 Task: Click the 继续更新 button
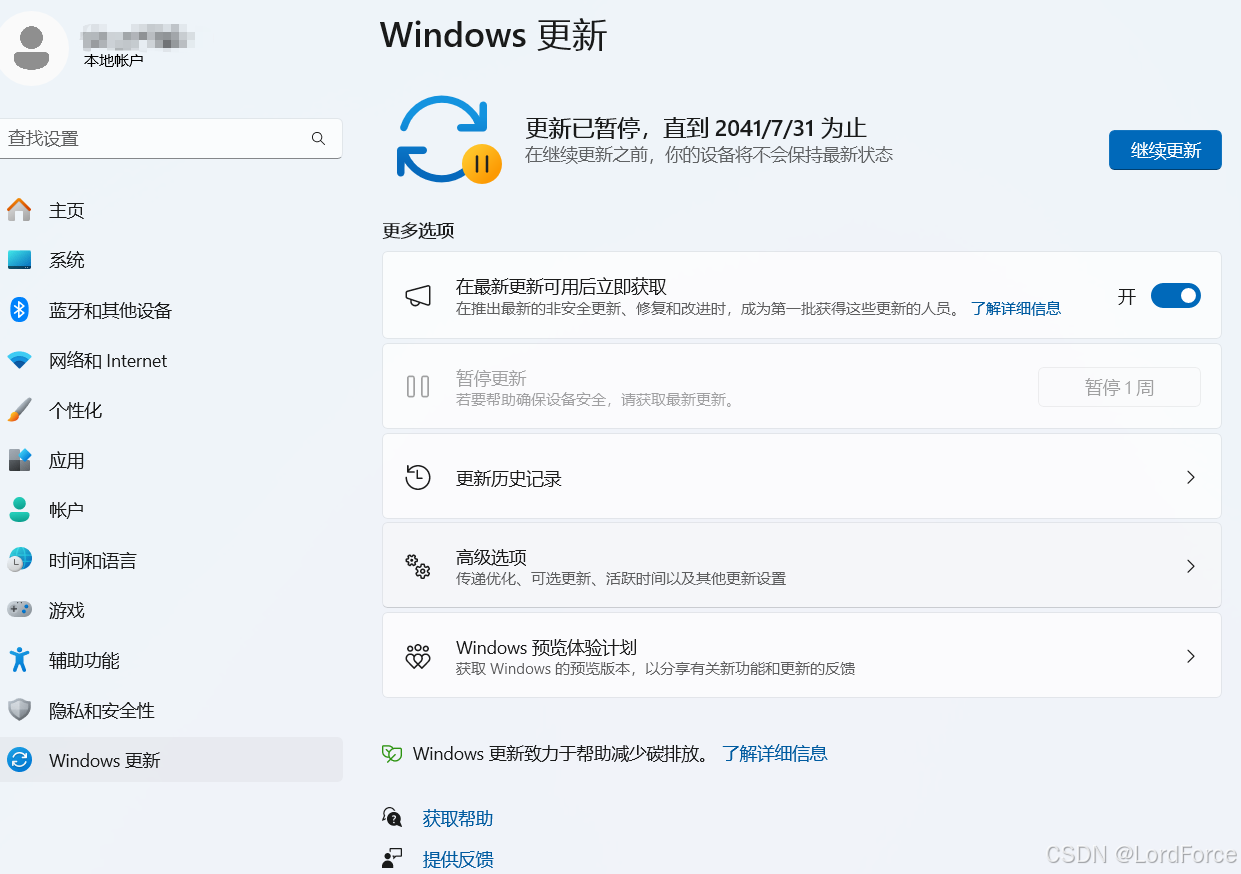point(1165,150)
